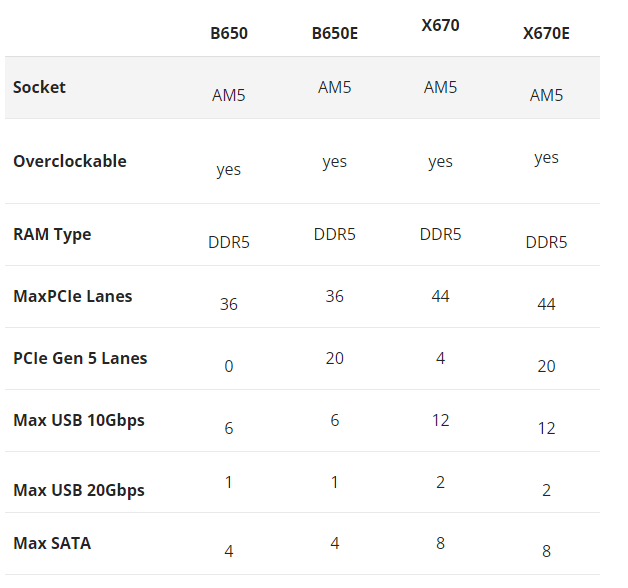628x588 pixels.
Task: Click the B650E PCIe Gen 5 Lanes value
Action: pyautogui.click(x=334, y=358)
